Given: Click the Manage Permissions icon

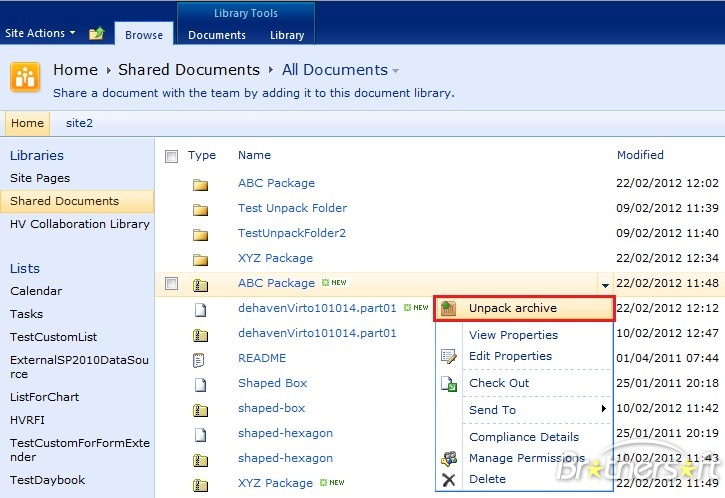Looking at the screenshot, I should pyautogui.click(x=449, y=458).
